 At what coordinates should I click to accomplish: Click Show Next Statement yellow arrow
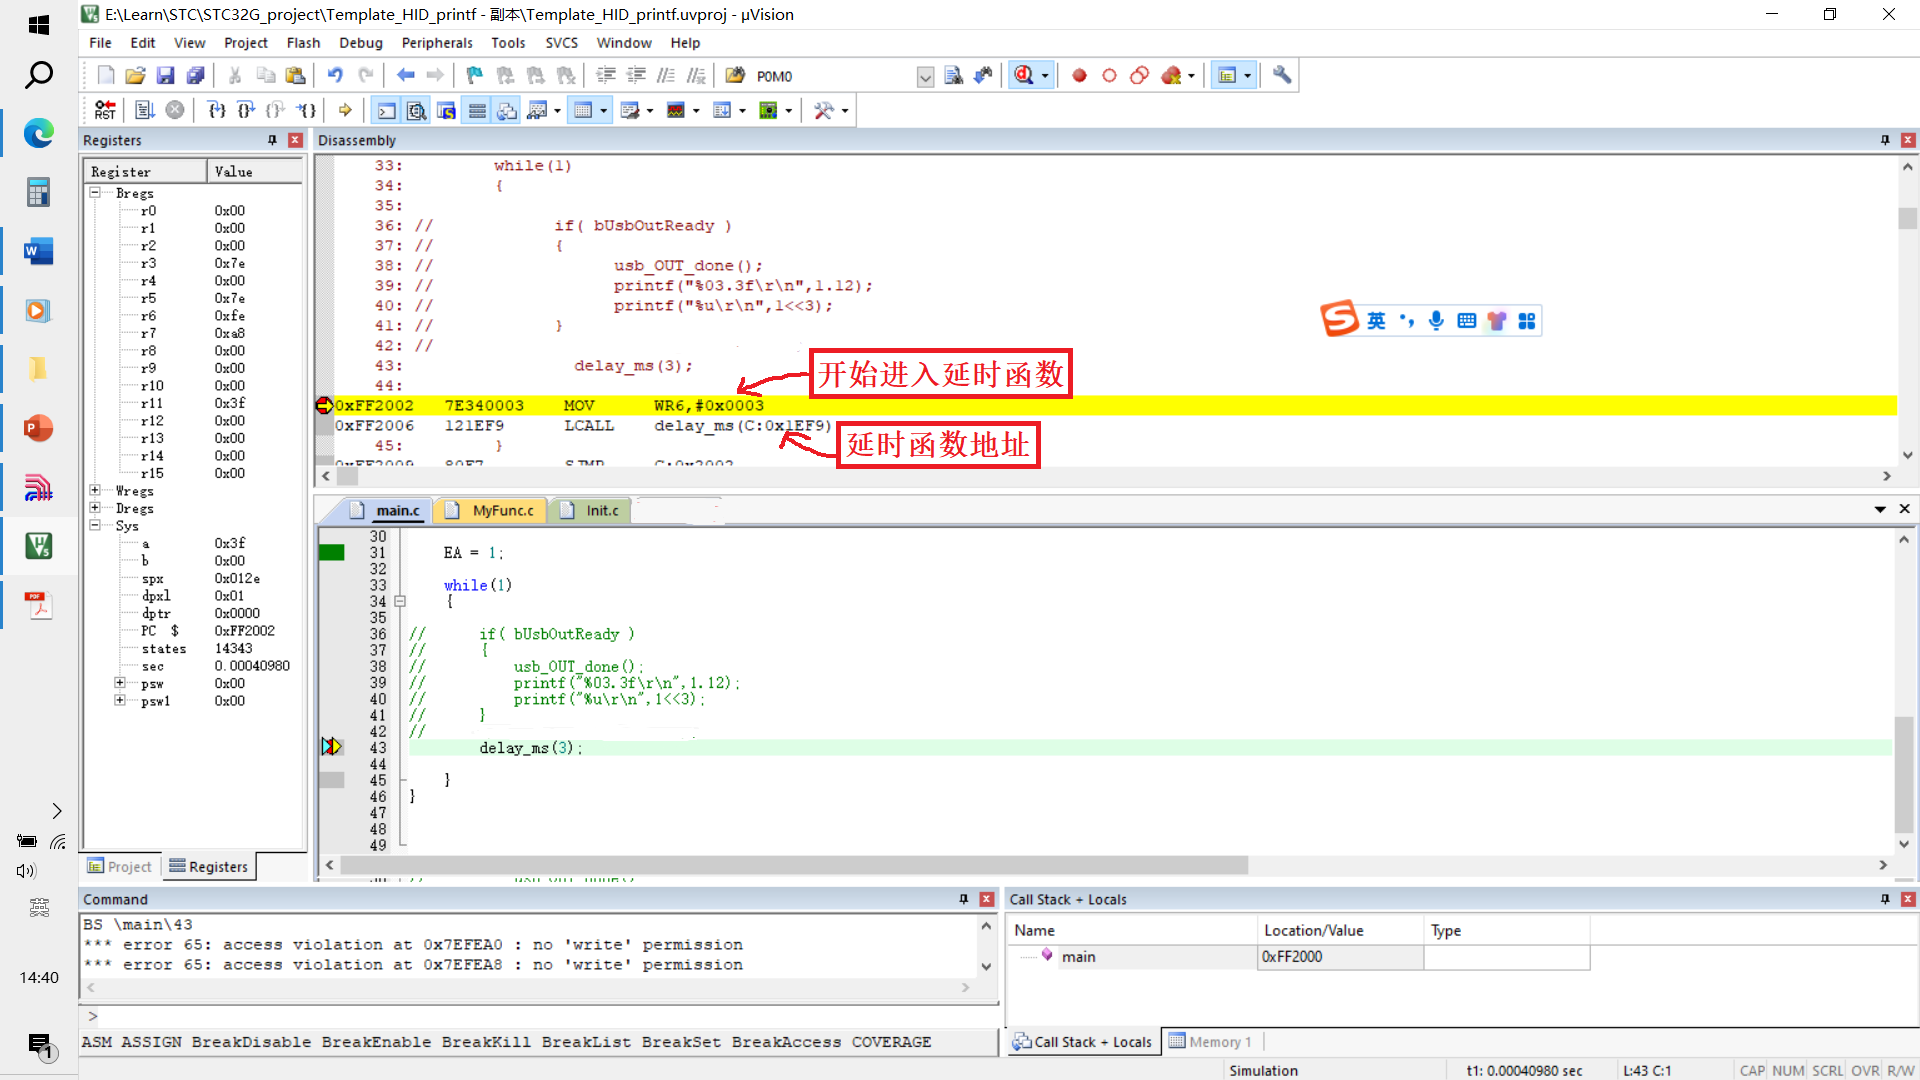tap(345, 110)
